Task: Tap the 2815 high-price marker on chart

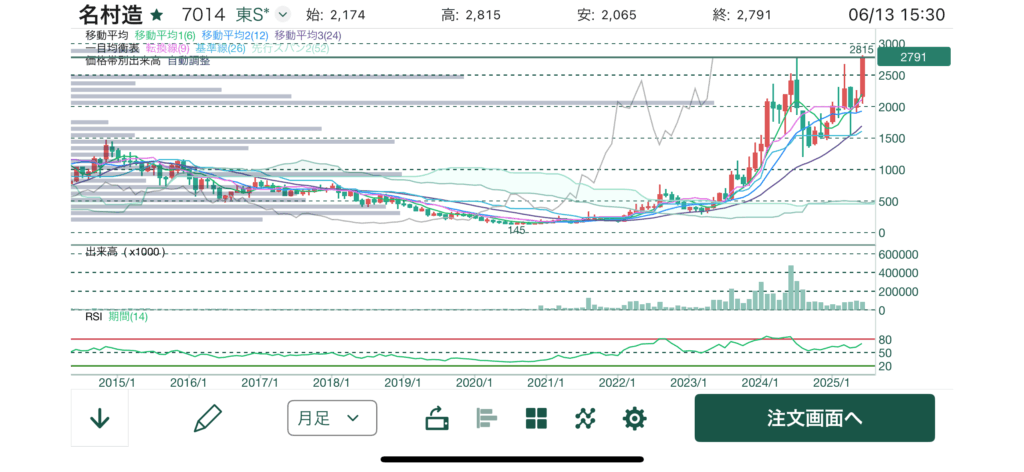Action: click(861, 50)
